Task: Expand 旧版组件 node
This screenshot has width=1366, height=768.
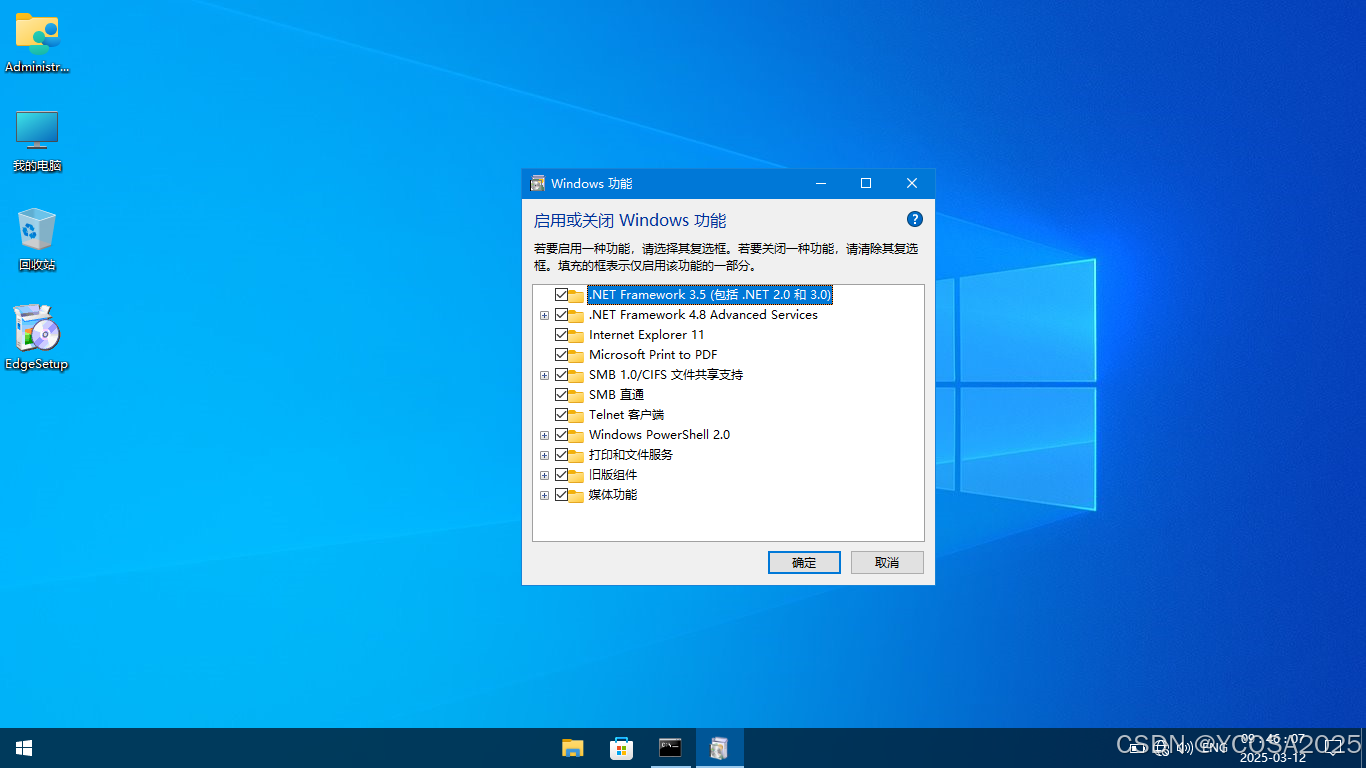Action: [x=545, y=475]
